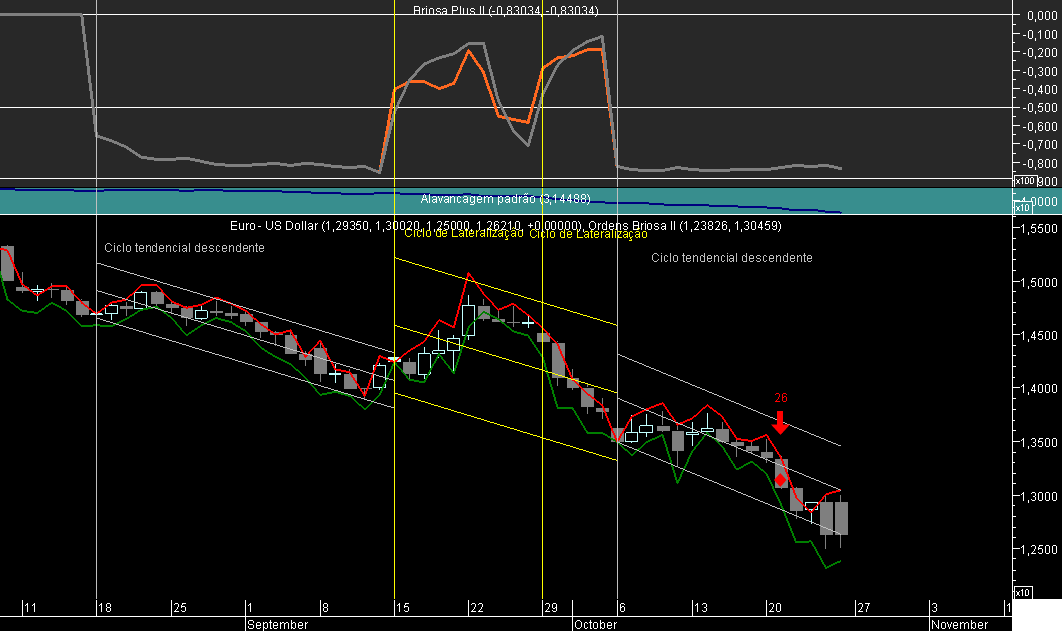Select the red diamond order marker
1062x631 pixels.
(780, 480)
